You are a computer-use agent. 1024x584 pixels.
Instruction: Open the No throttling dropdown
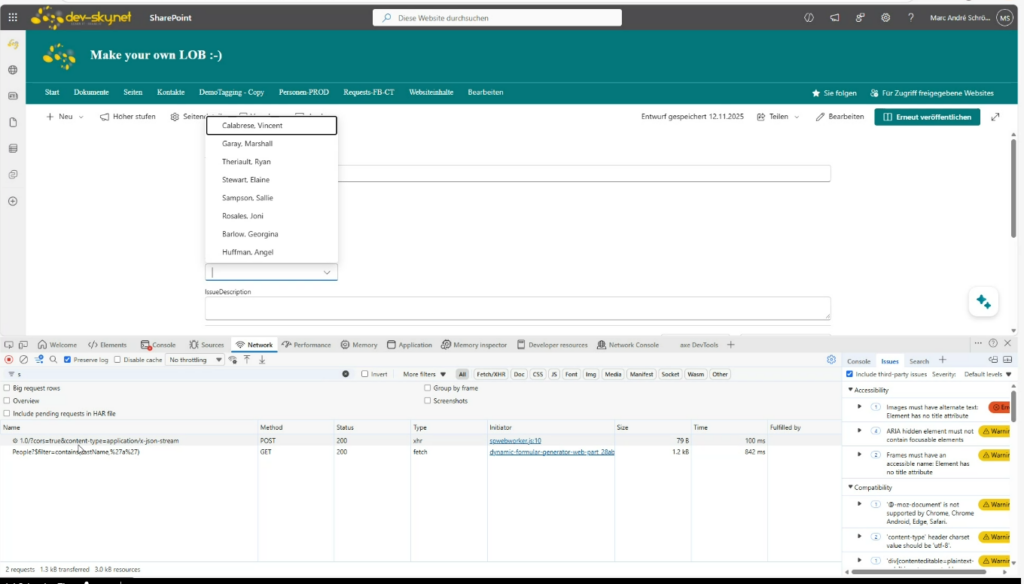point(193,360)
